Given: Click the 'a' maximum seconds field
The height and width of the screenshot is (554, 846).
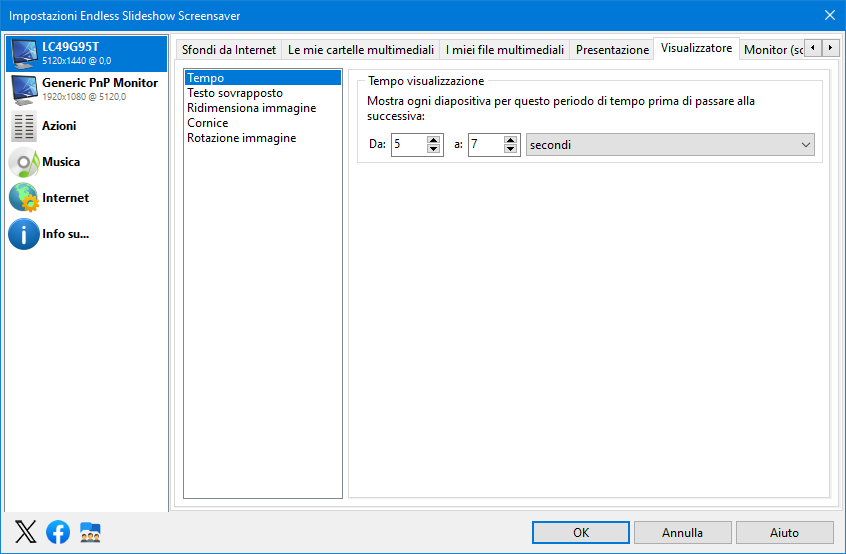Looking at the screenshot, I should (x=486, y=145).
